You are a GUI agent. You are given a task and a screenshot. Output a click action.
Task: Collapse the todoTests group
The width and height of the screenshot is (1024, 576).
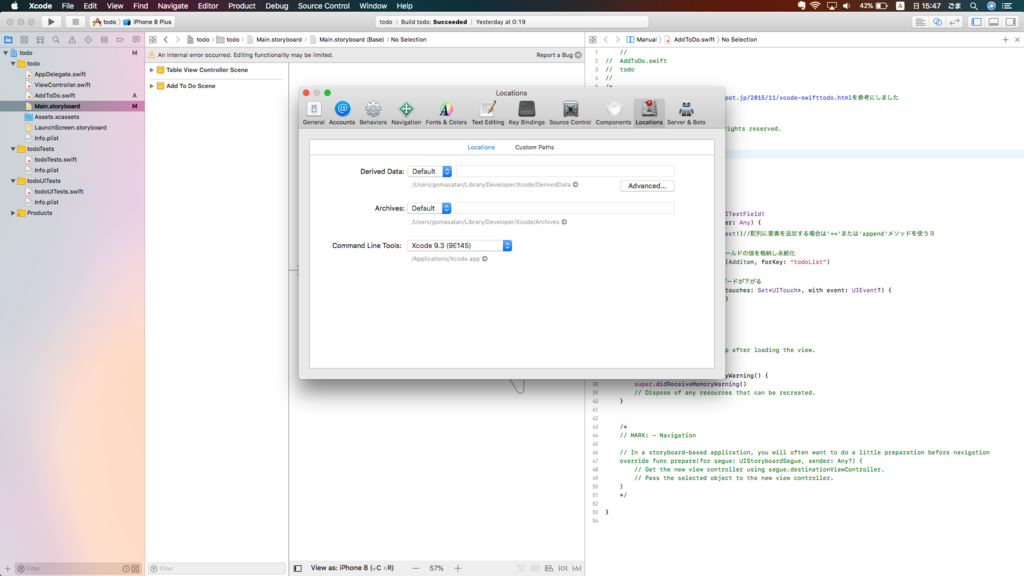click(13, 149)
